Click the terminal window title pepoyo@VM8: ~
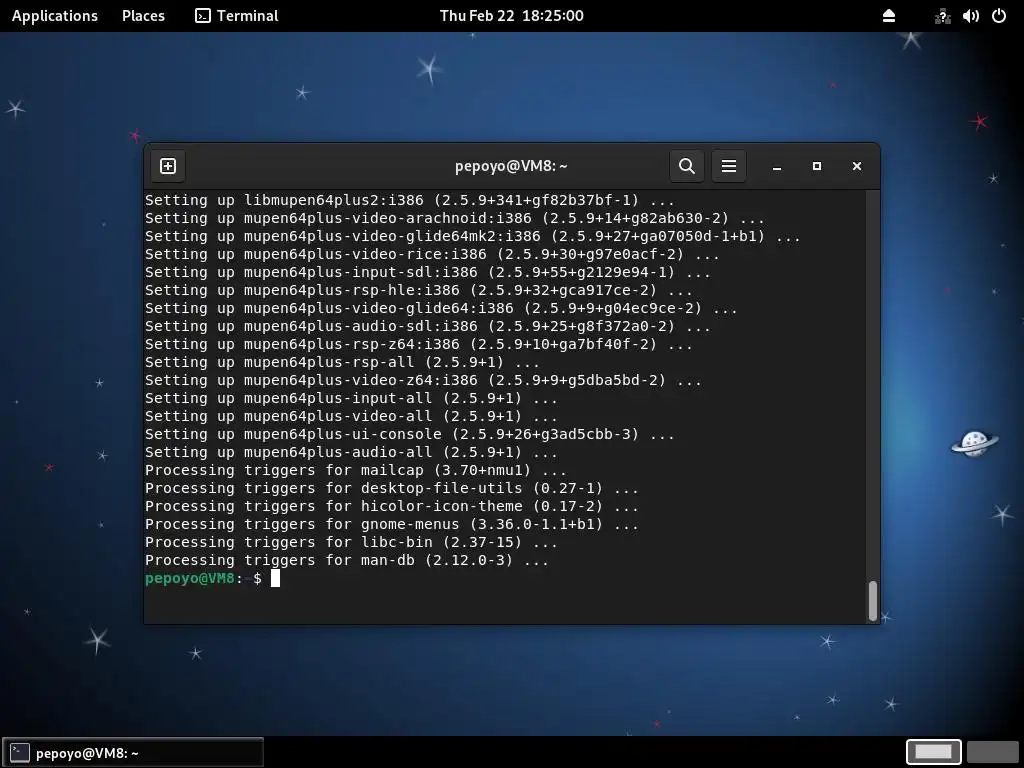Screen dimensions: 1024x768 coord(511,166)
